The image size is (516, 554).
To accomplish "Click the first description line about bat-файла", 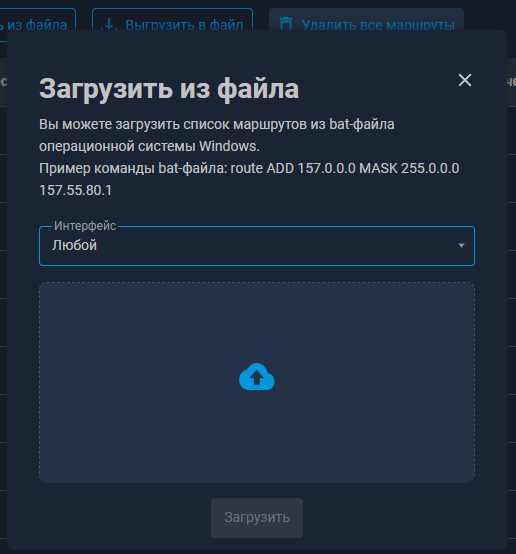I will pyautogui.click(x=217, y=124).
